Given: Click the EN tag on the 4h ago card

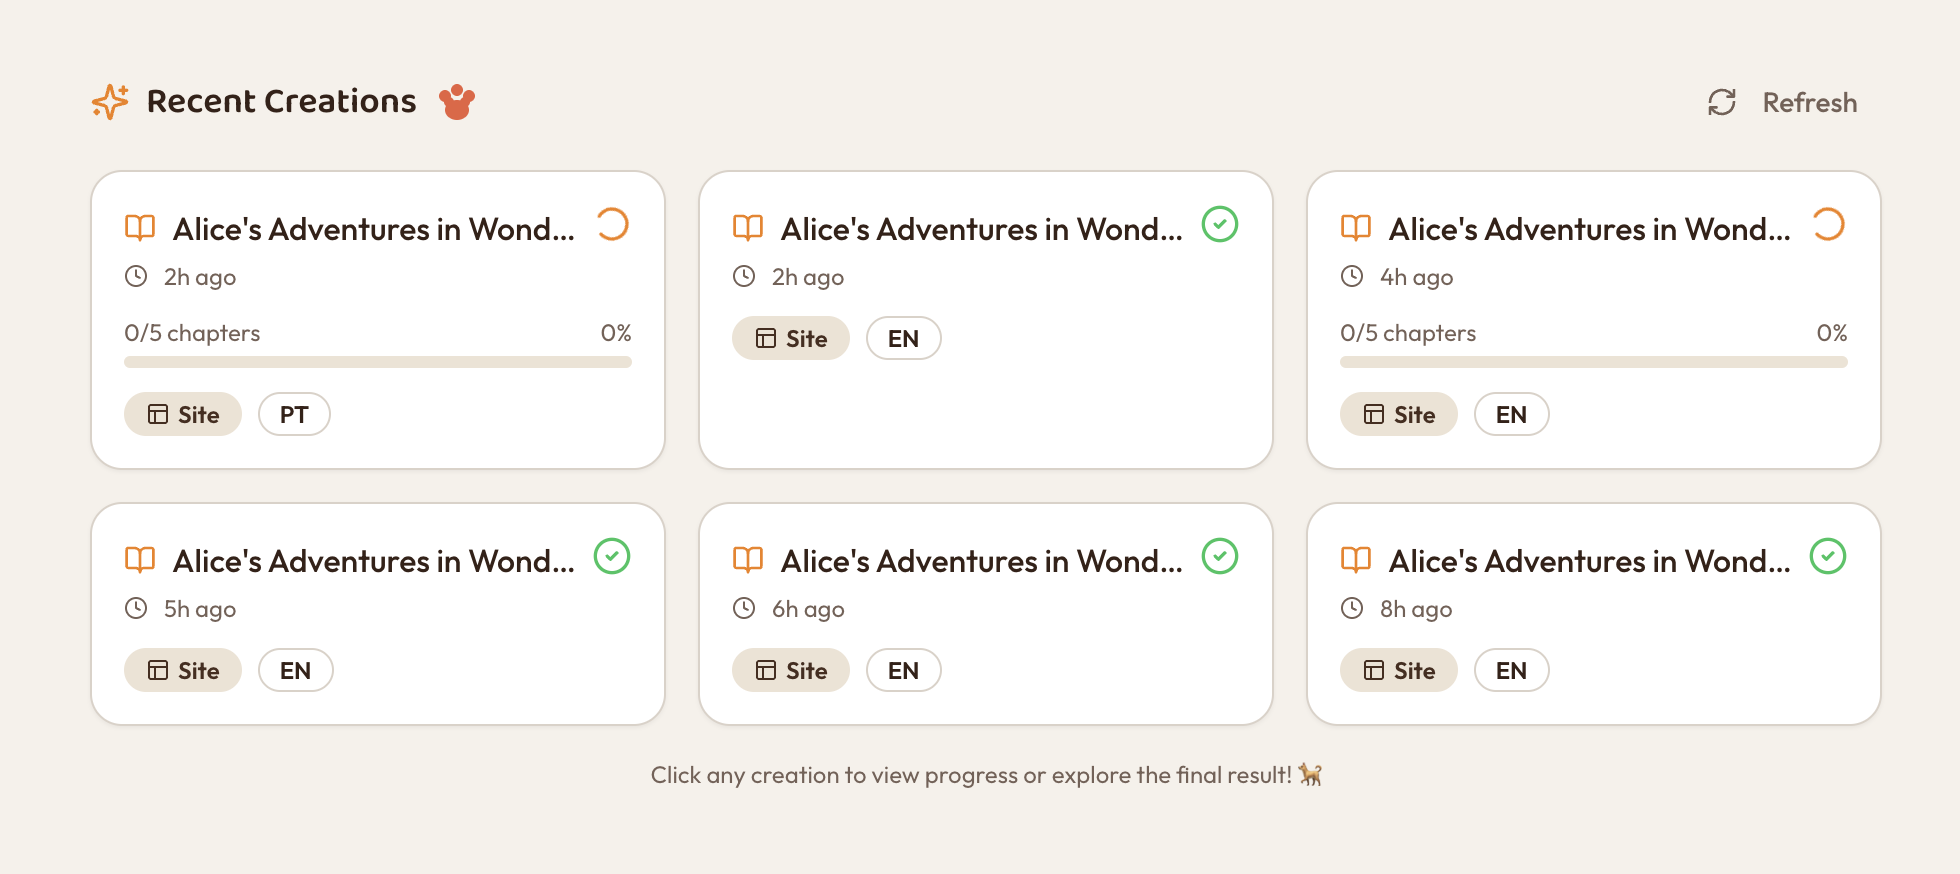Looking at the screenshot, I should tap(1511, 414).
